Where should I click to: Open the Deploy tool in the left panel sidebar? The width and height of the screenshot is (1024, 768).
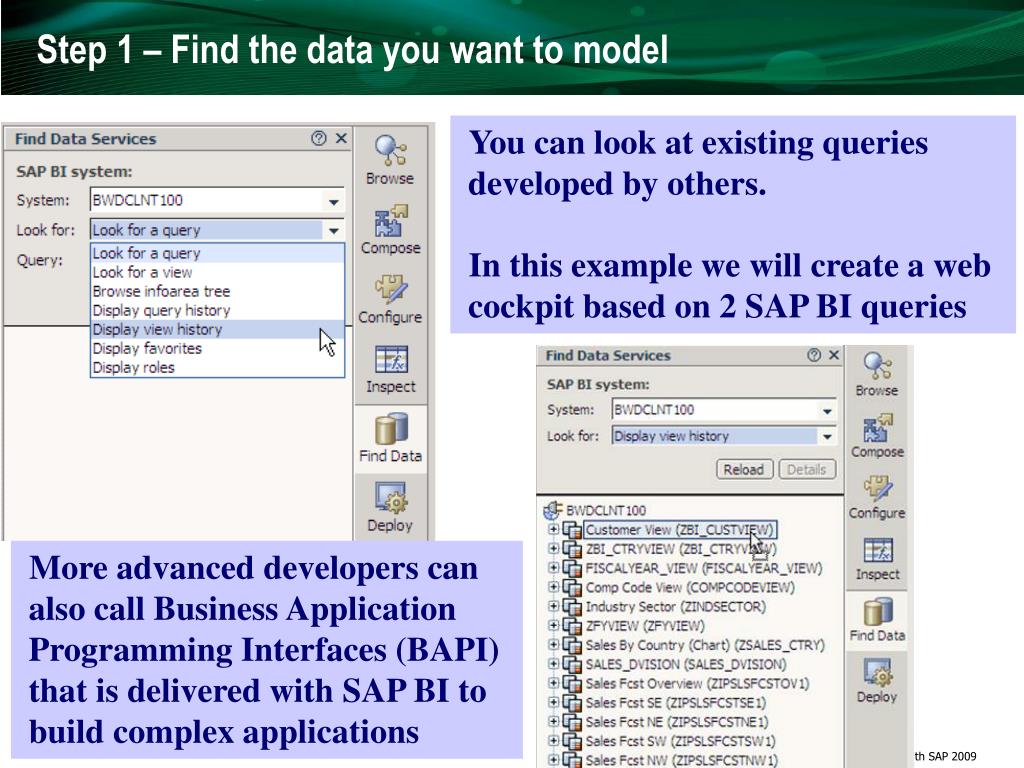[390, 507]
